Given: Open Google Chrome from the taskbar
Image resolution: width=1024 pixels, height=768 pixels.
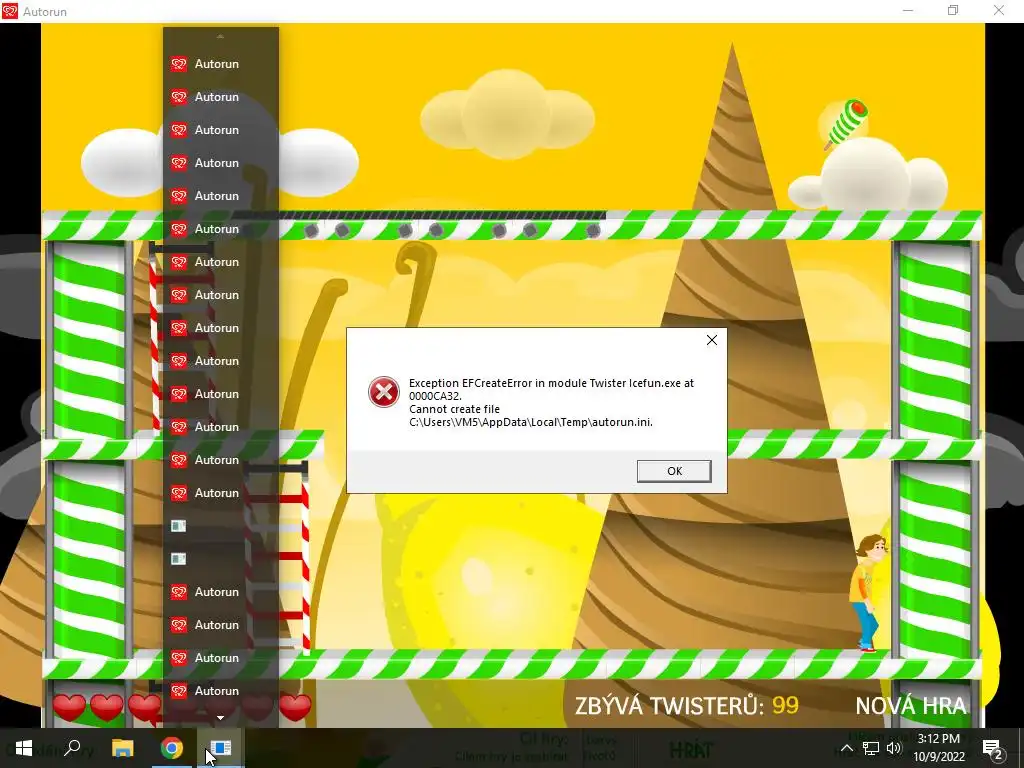Looking at the screenshot, I should tap(172, 748).
